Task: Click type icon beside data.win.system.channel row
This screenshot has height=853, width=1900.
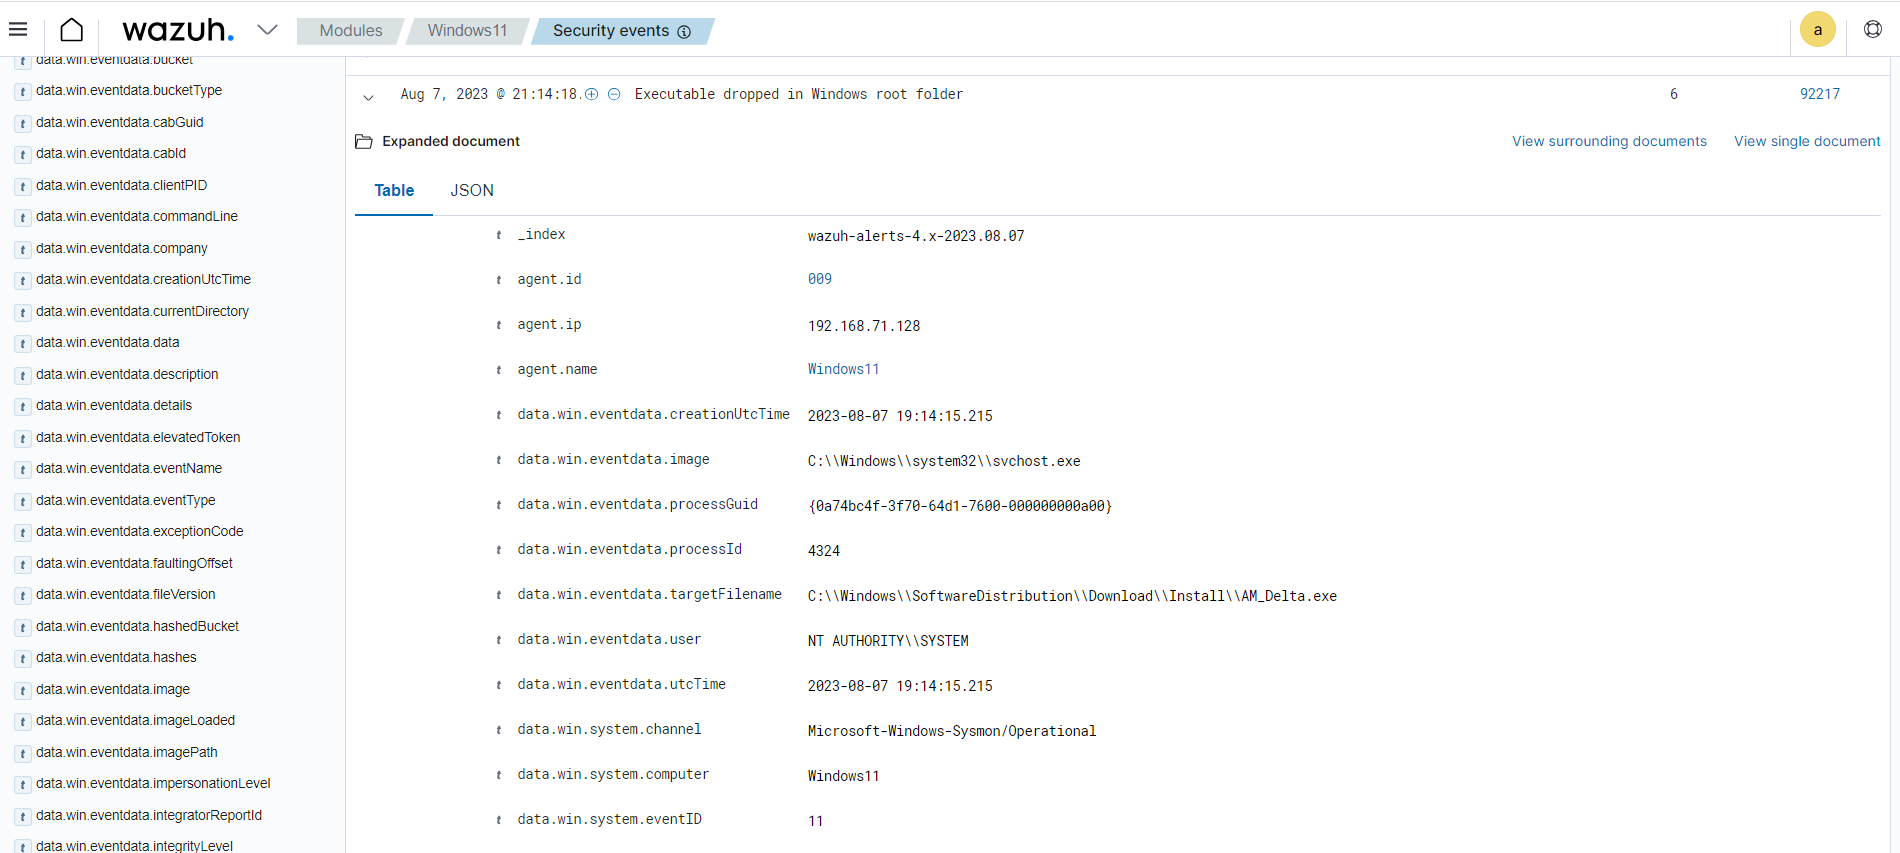Action: pyautogui.click(x=499, y=730)
